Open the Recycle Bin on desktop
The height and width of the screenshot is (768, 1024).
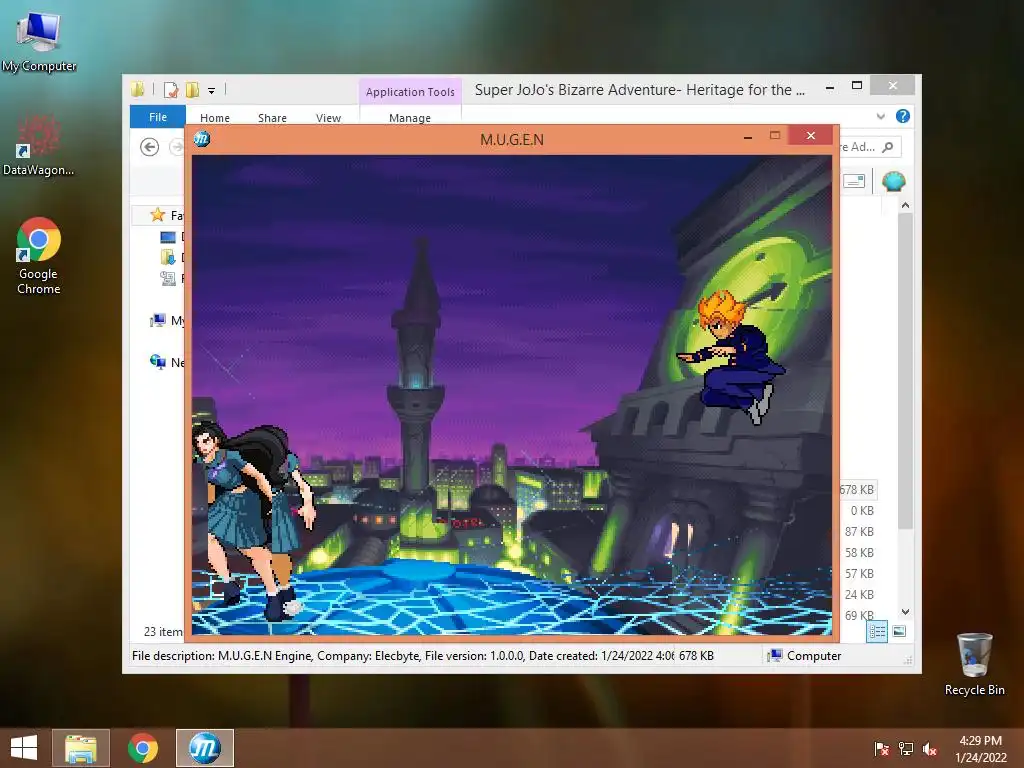coord(974,664)
